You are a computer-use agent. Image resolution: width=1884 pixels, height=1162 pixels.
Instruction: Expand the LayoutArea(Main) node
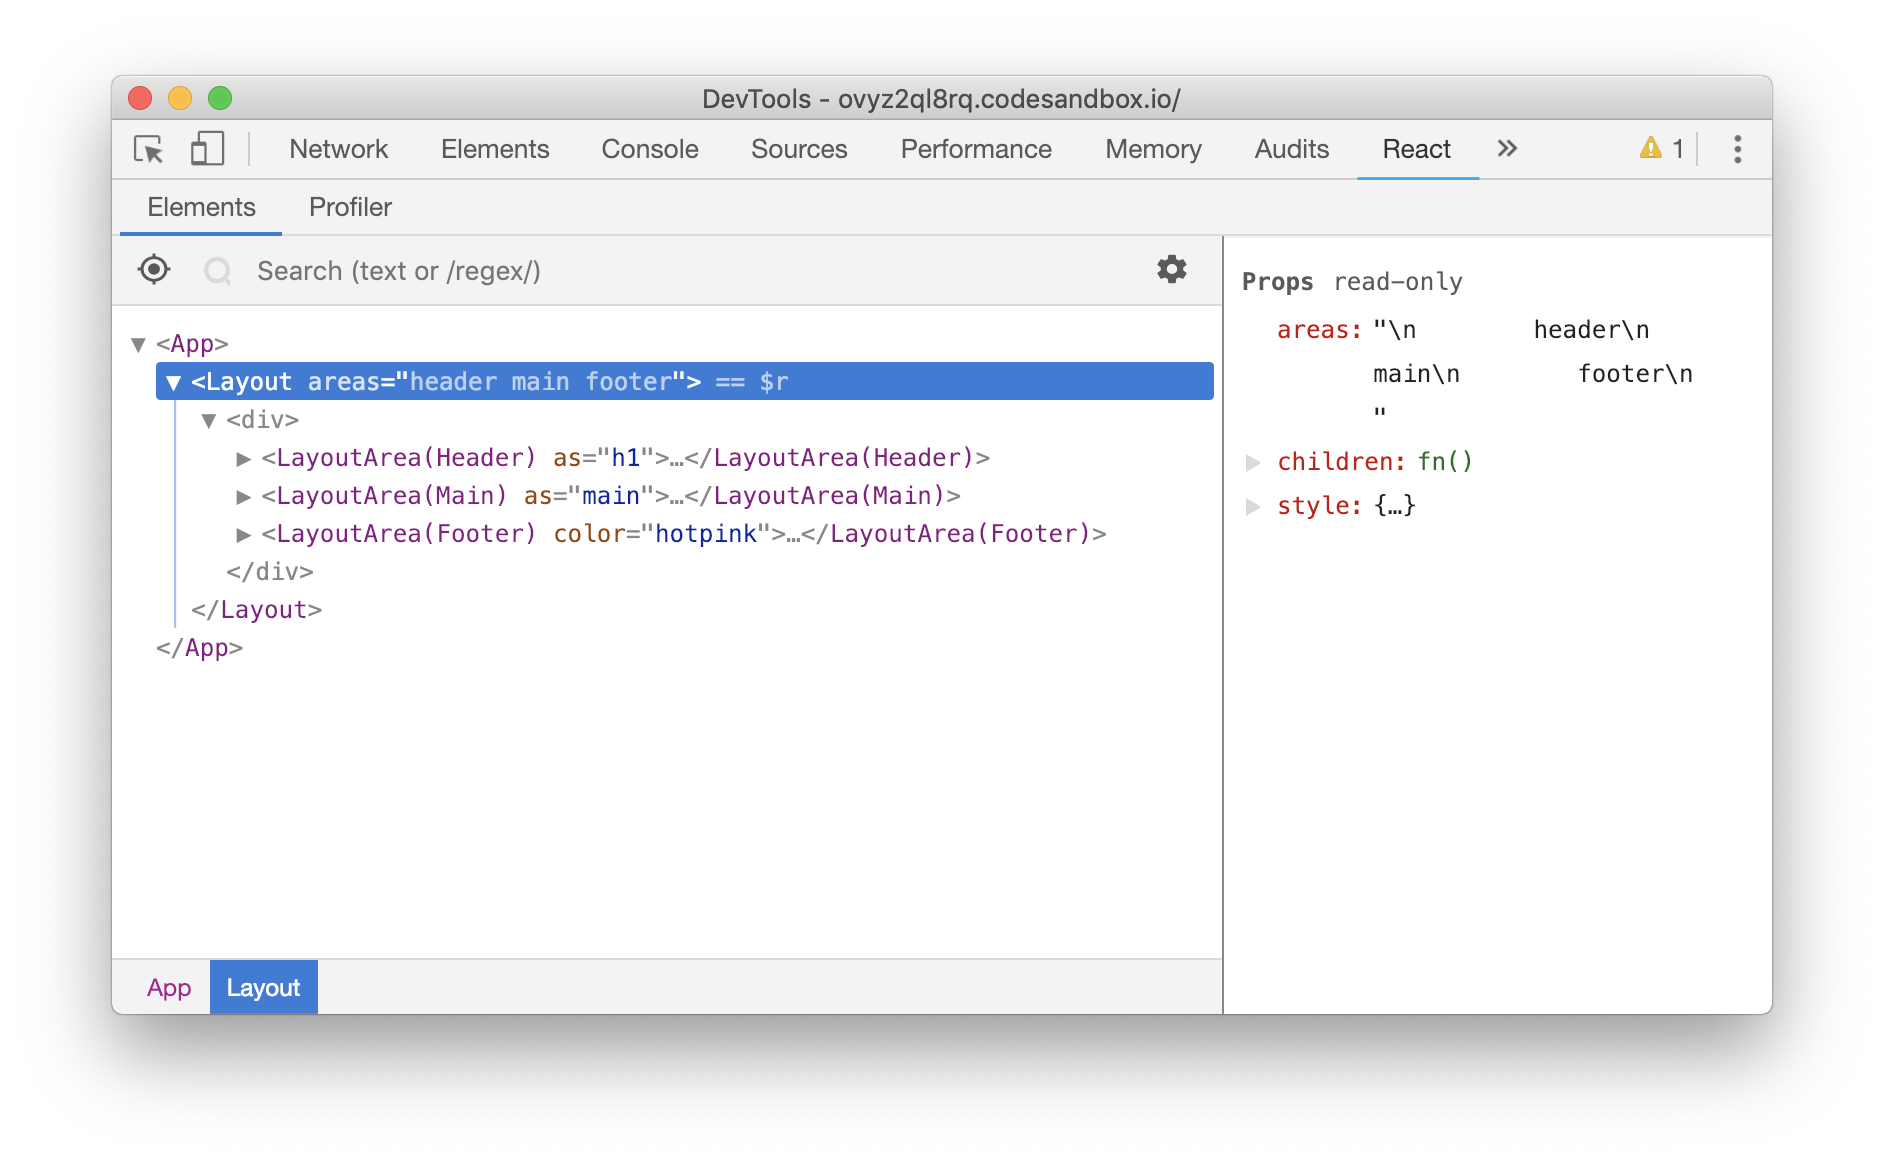tap(243, 496)
